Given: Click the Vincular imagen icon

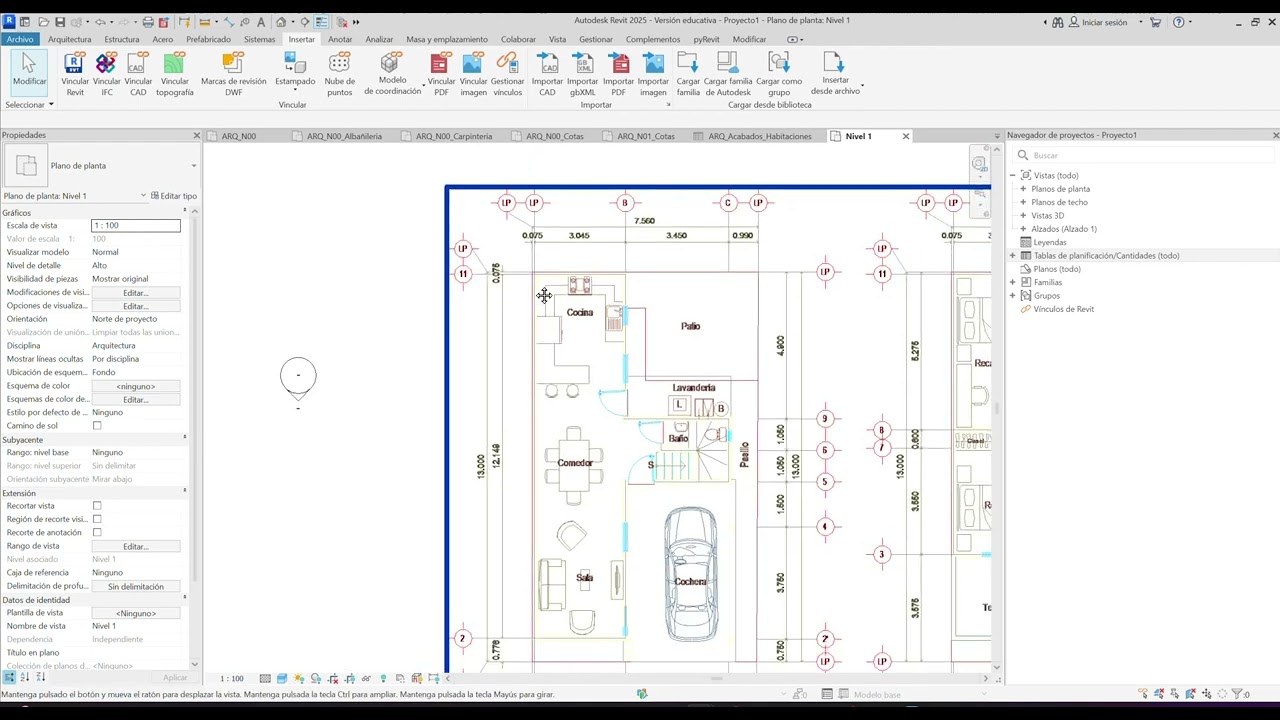Looking at the screenshot, I should coord(473,75).
